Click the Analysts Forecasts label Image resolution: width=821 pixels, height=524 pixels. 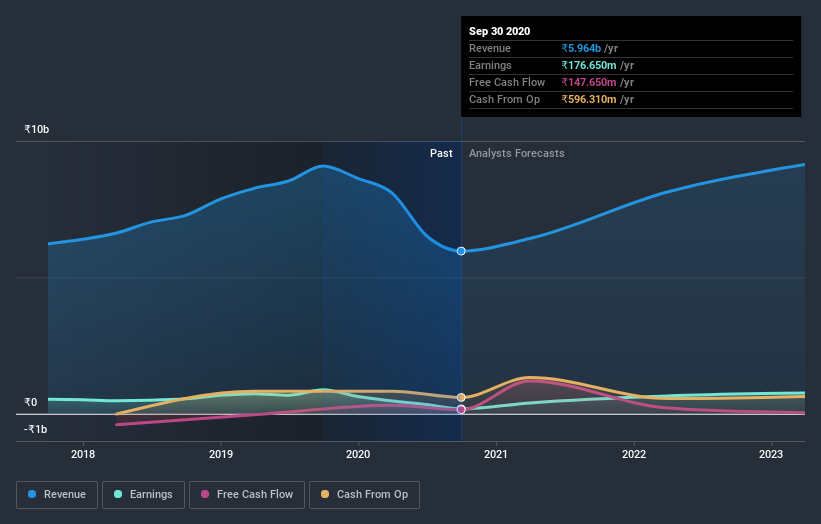[517, 153]
